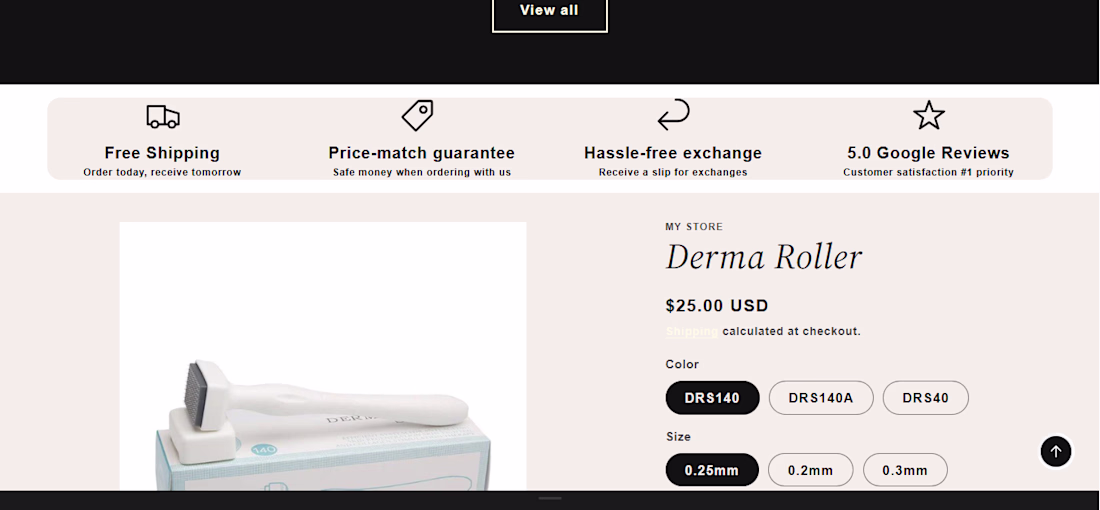Click the View all button

(549, 11)
